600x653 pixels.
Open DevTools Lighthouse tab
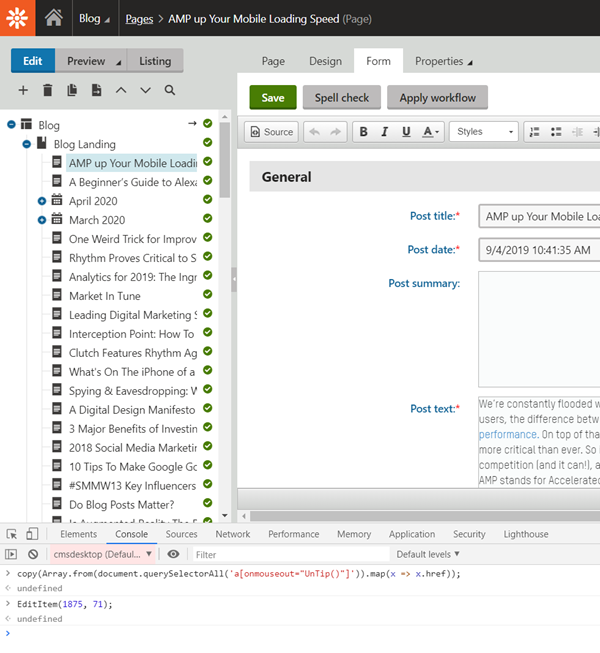pos(526,534)
